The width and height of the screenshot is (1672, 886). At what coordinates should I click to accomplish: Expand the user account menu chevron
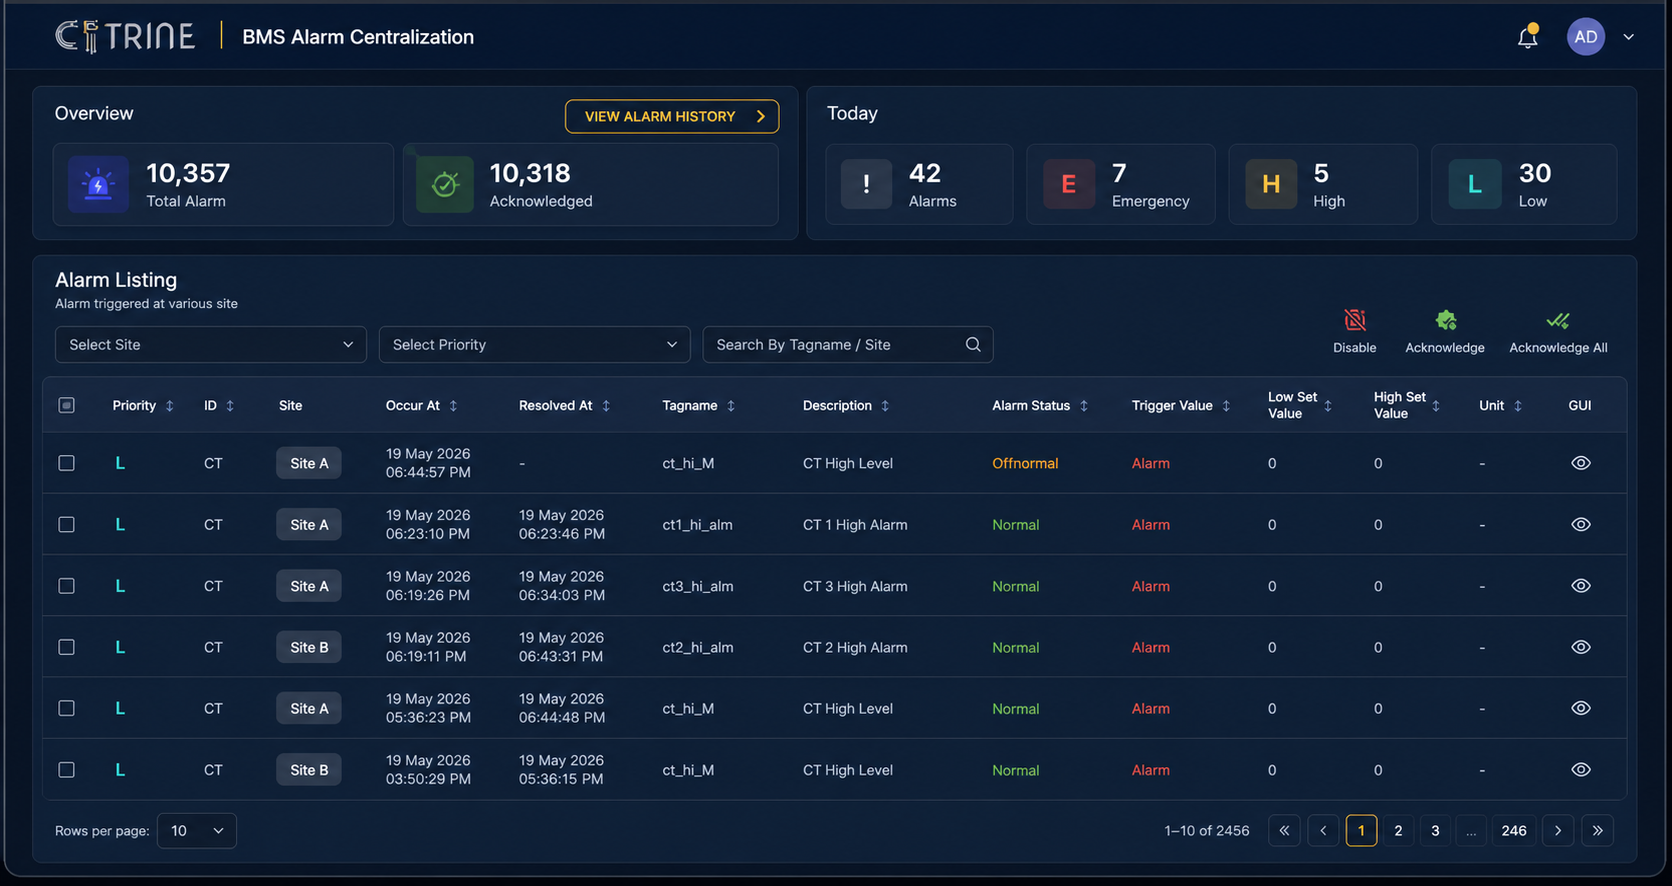[1628, 37]
